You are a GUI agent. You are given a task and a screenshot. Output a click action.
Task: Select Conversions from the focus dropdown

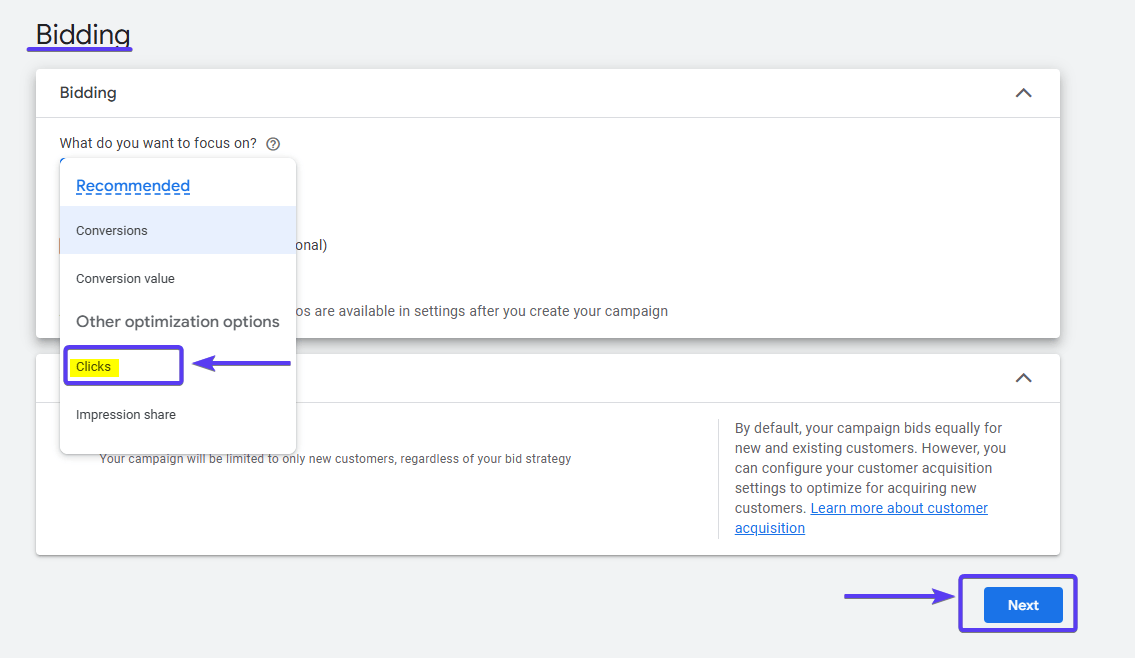point(112,231)
